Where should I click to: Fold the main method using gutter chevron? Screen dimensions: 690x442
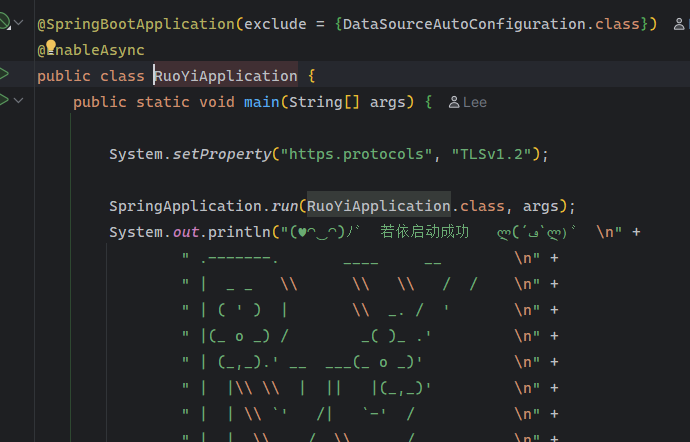(x=18, y=100)
